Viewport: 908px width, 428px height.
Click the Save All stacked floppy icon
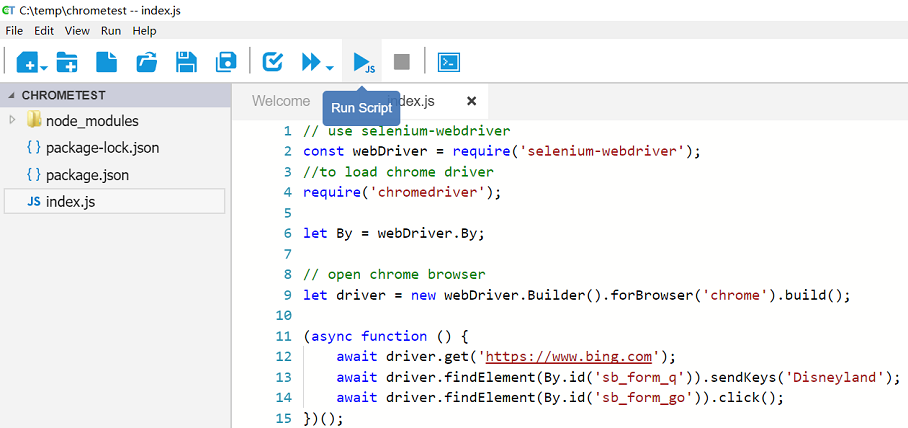tap(227, 62)
